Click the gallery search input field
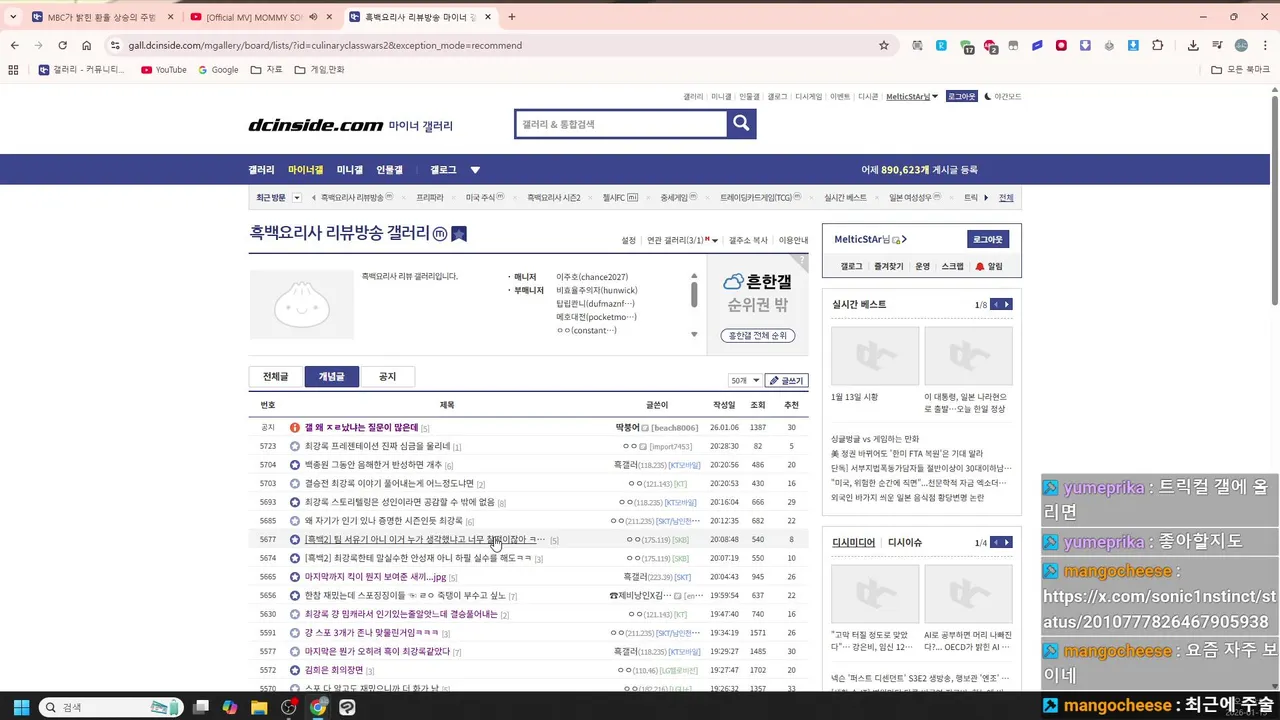The height and width of the screenshot is (720, 1280). tap(621, 124)
